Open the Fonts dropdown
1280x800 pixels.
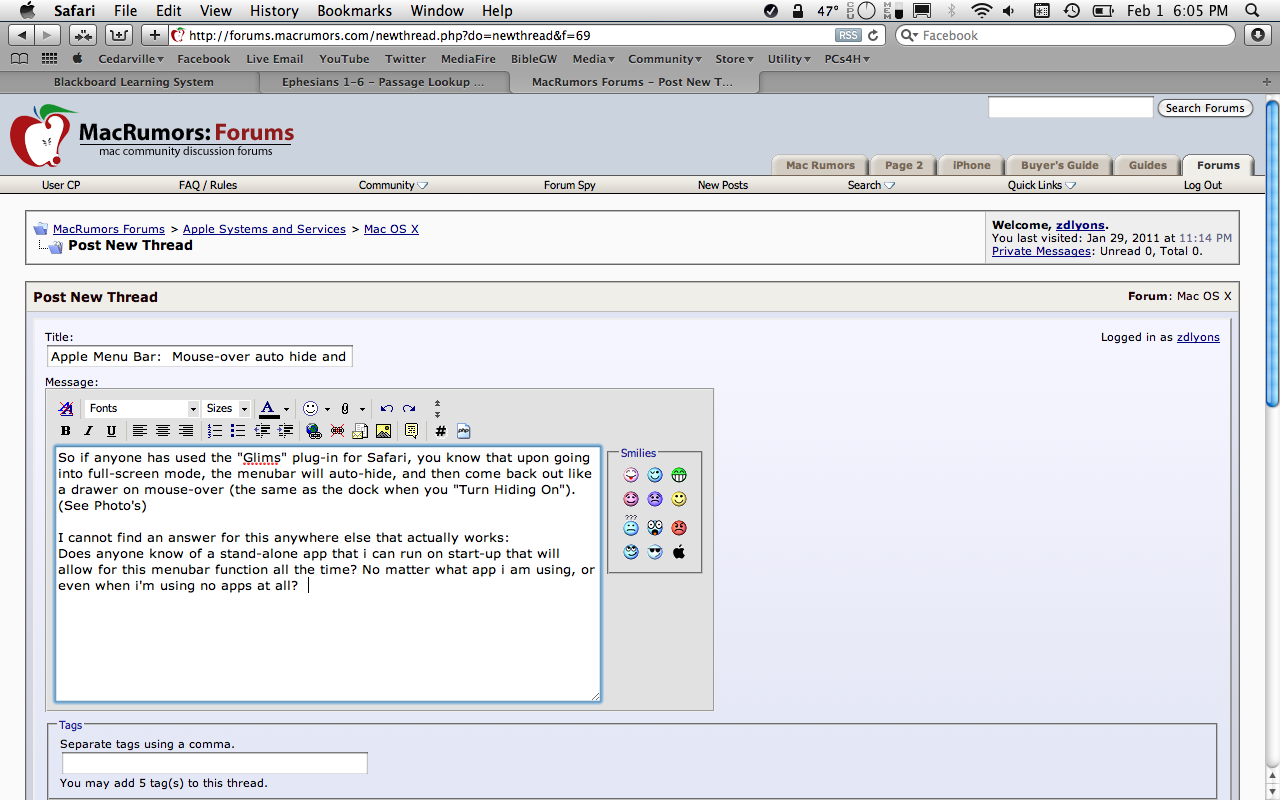tap(143, 408)
